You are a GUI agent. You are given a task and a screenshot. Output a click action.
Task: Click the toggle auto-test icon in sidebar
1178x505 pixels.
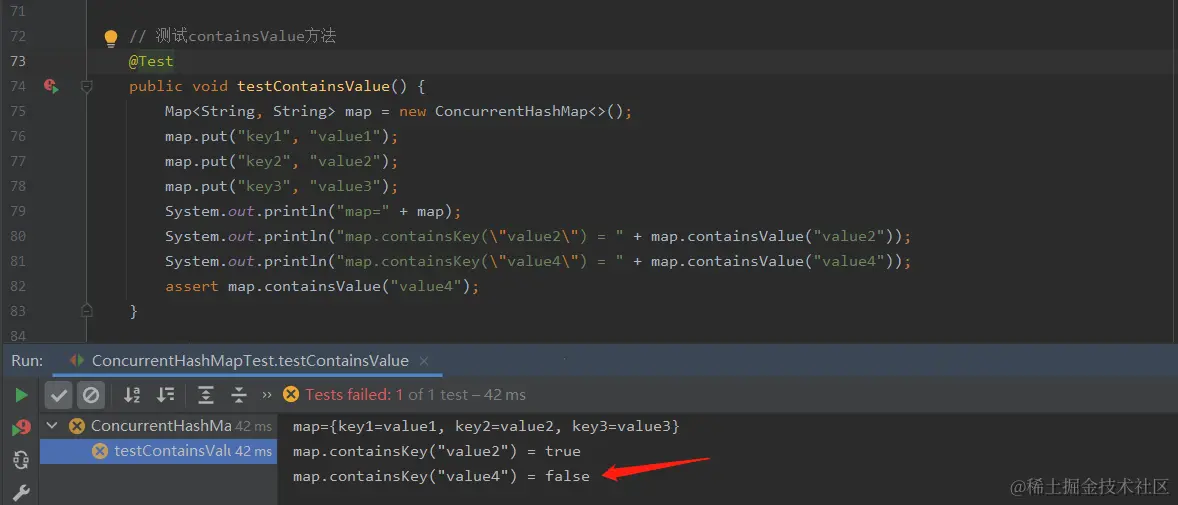(x=21, y=459)
